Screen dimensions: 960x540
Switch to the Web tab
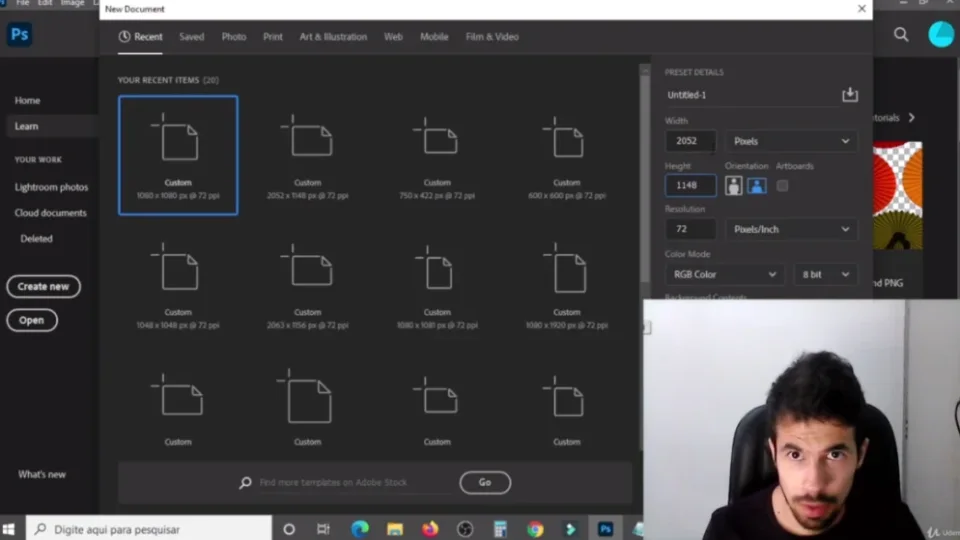pos(393,37)
